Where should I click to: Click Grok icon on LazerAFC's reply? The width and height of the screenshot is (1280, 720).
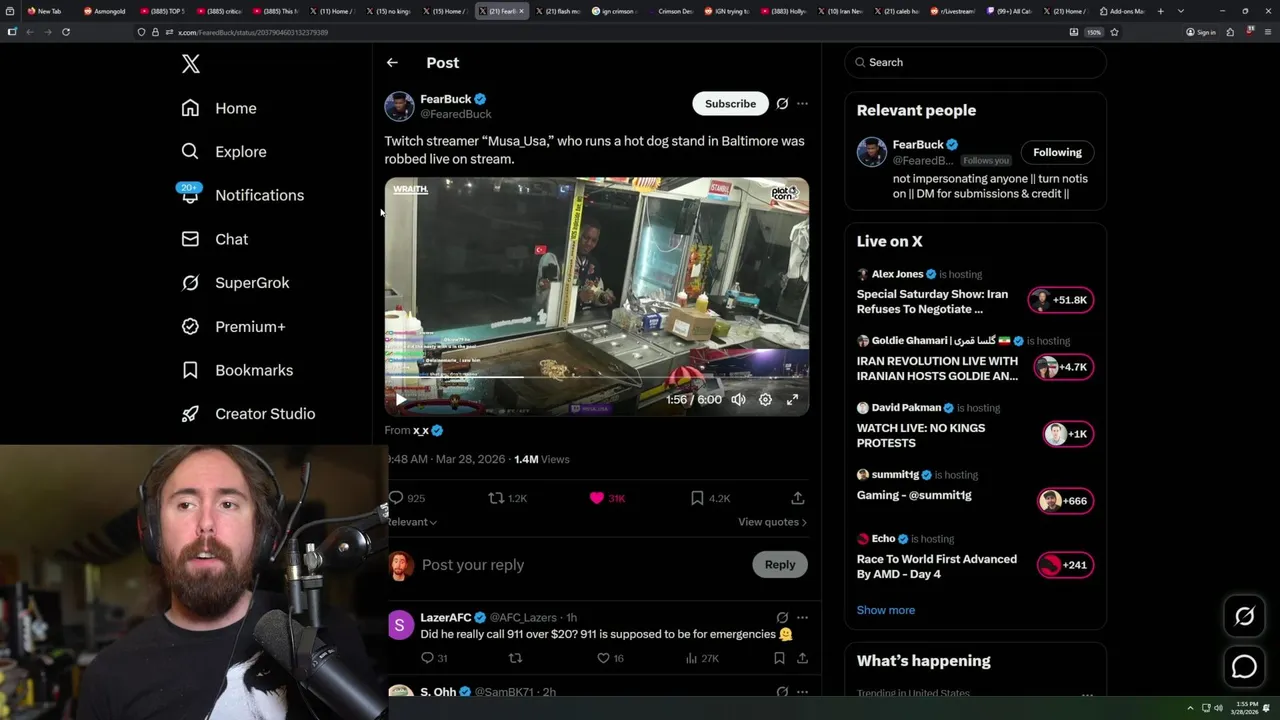click(782, 618)
